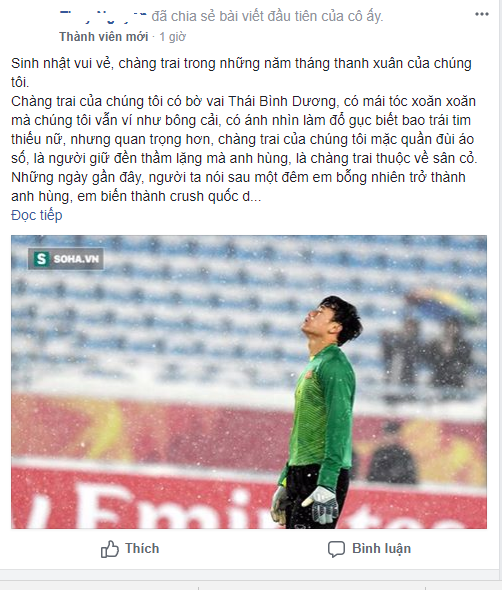Open the three-dot post options menu
Viewport: 502px width, 590px height.
click(x=481, y=14)
